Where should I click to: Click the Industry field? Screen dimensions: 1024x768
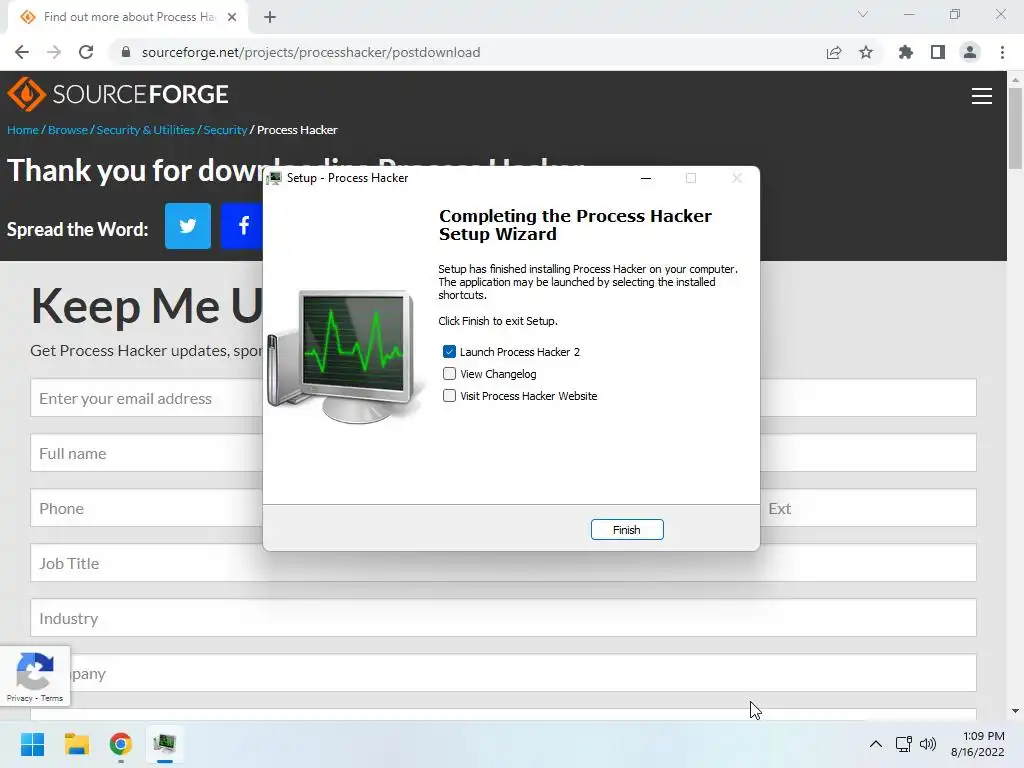click(x=503, y=618)
